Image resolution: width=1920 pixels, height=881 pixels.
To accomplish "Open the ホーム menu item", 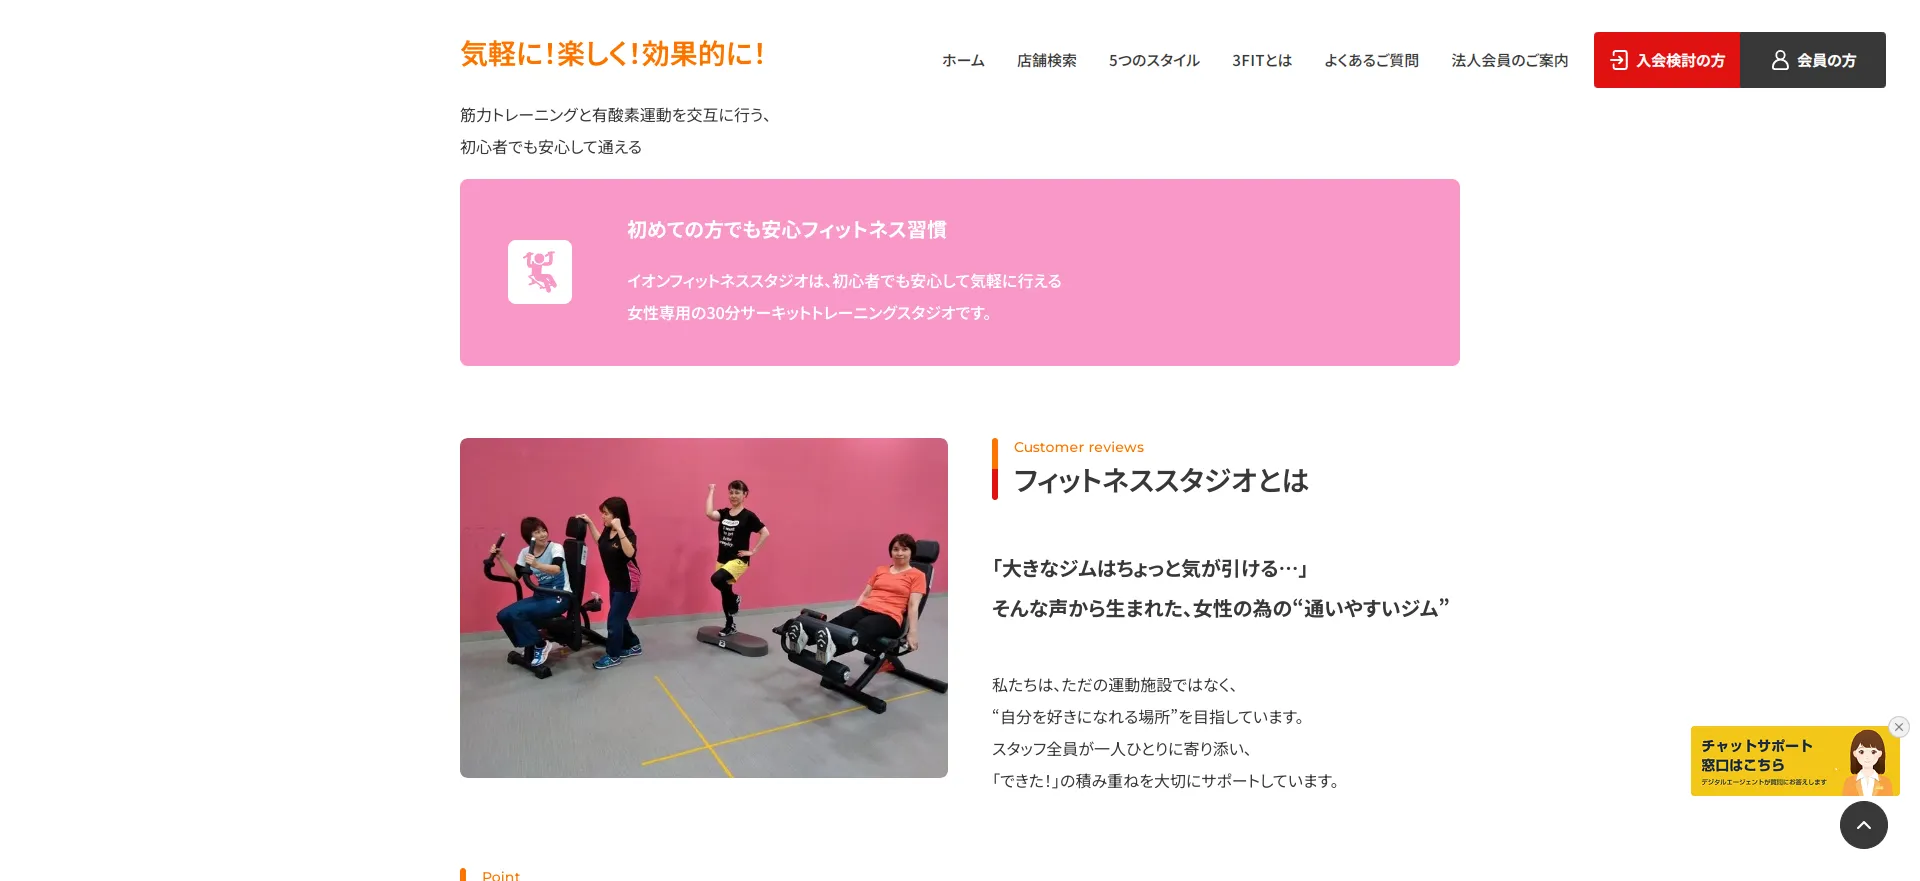I will coord(963,60).
